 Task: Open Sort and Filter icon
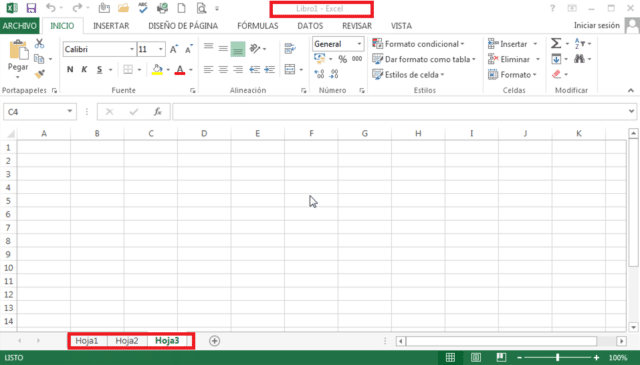[x=579, y=43]
